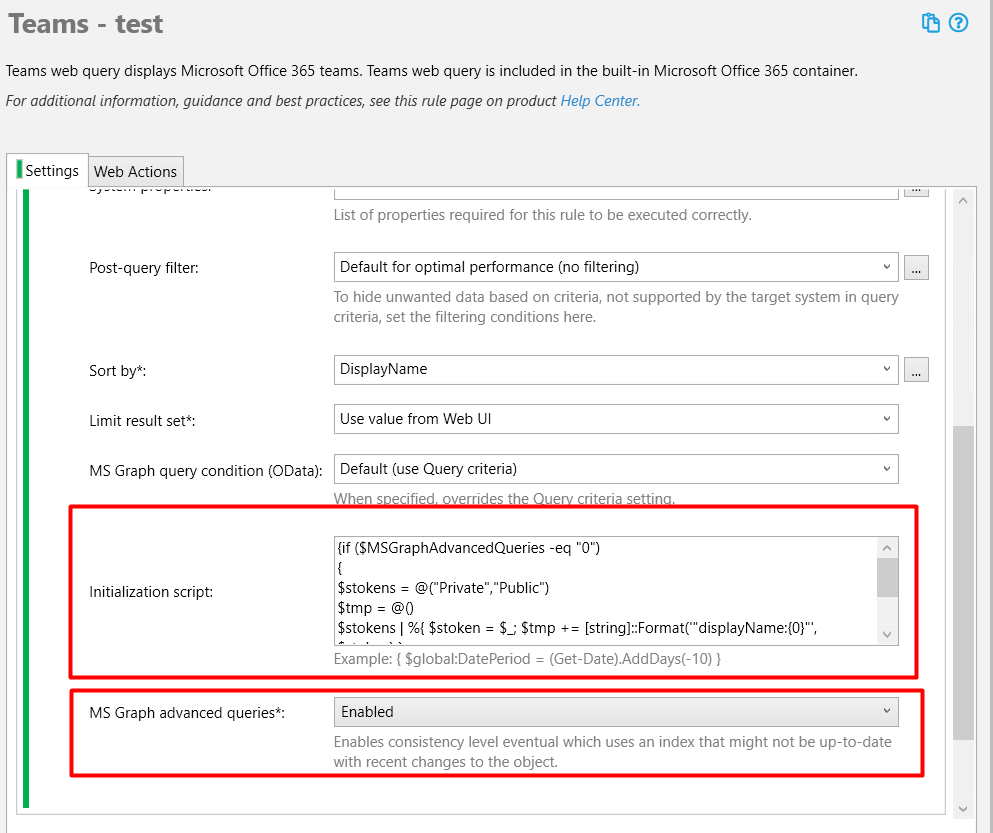This screenshot has width=993, height=833.
Task: Click the 'Sort by*:' label
Action: [x=118, y=371]
